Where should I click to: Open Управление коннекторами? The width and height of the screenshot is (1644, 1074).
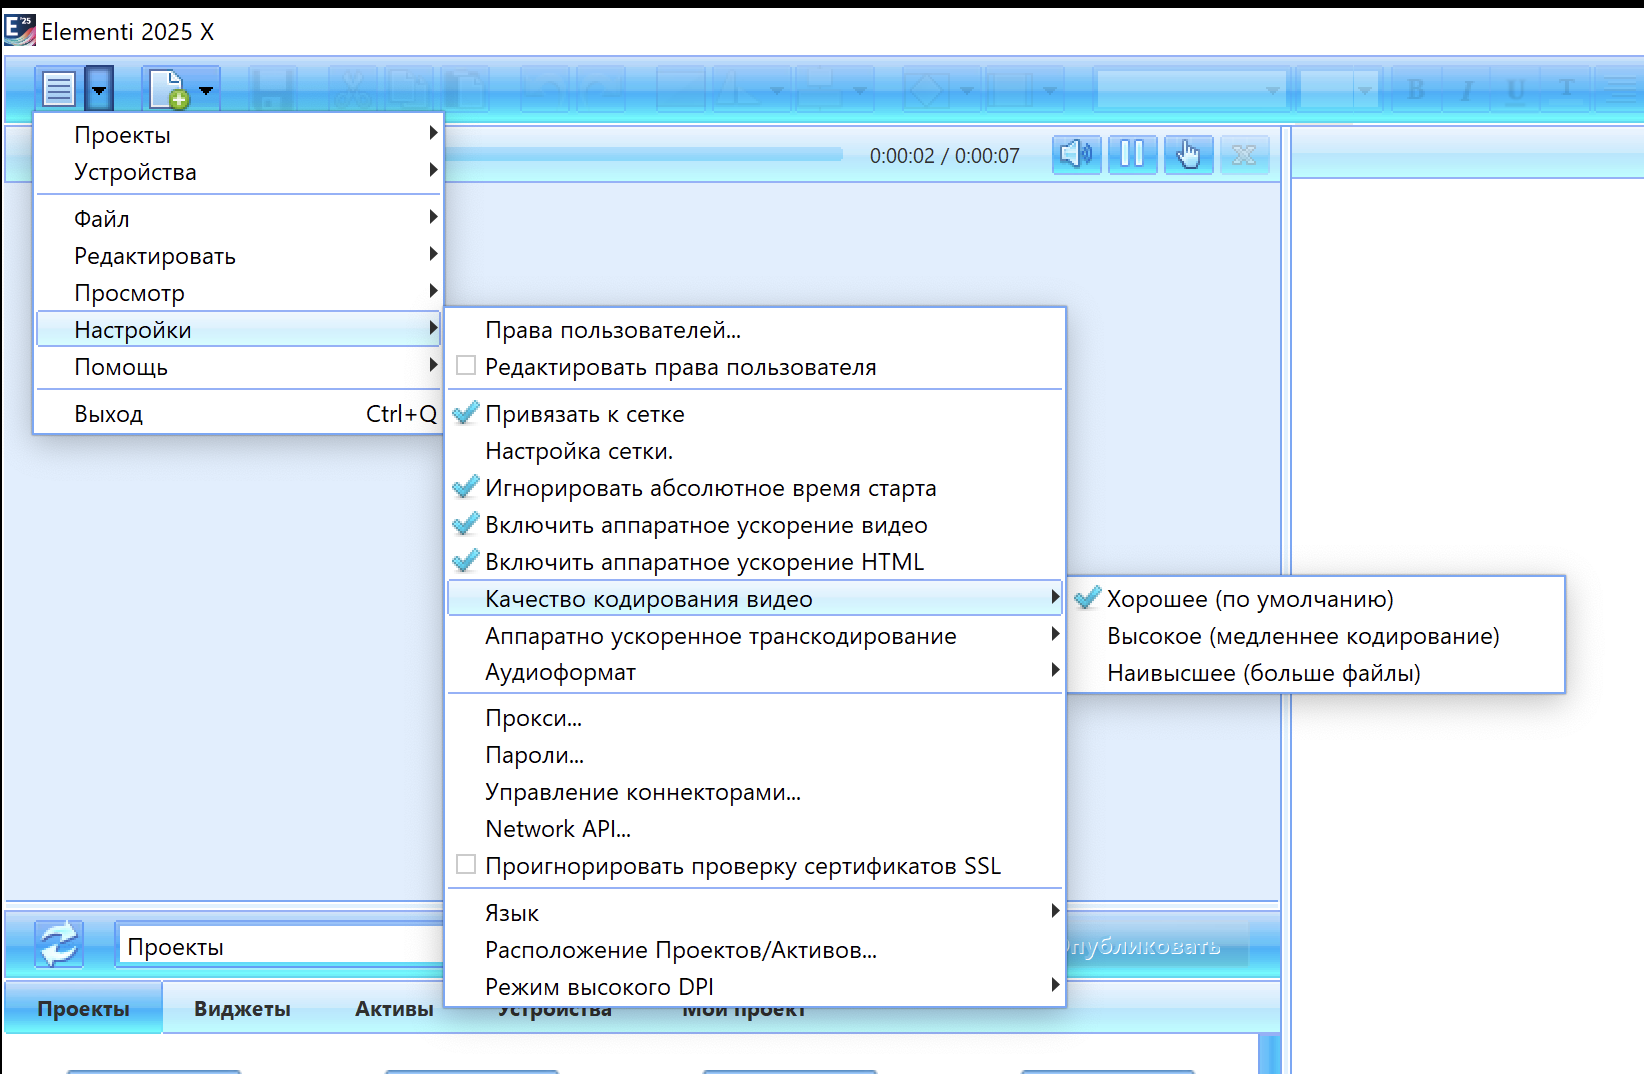pyautogui.click(x=755, y=792)
